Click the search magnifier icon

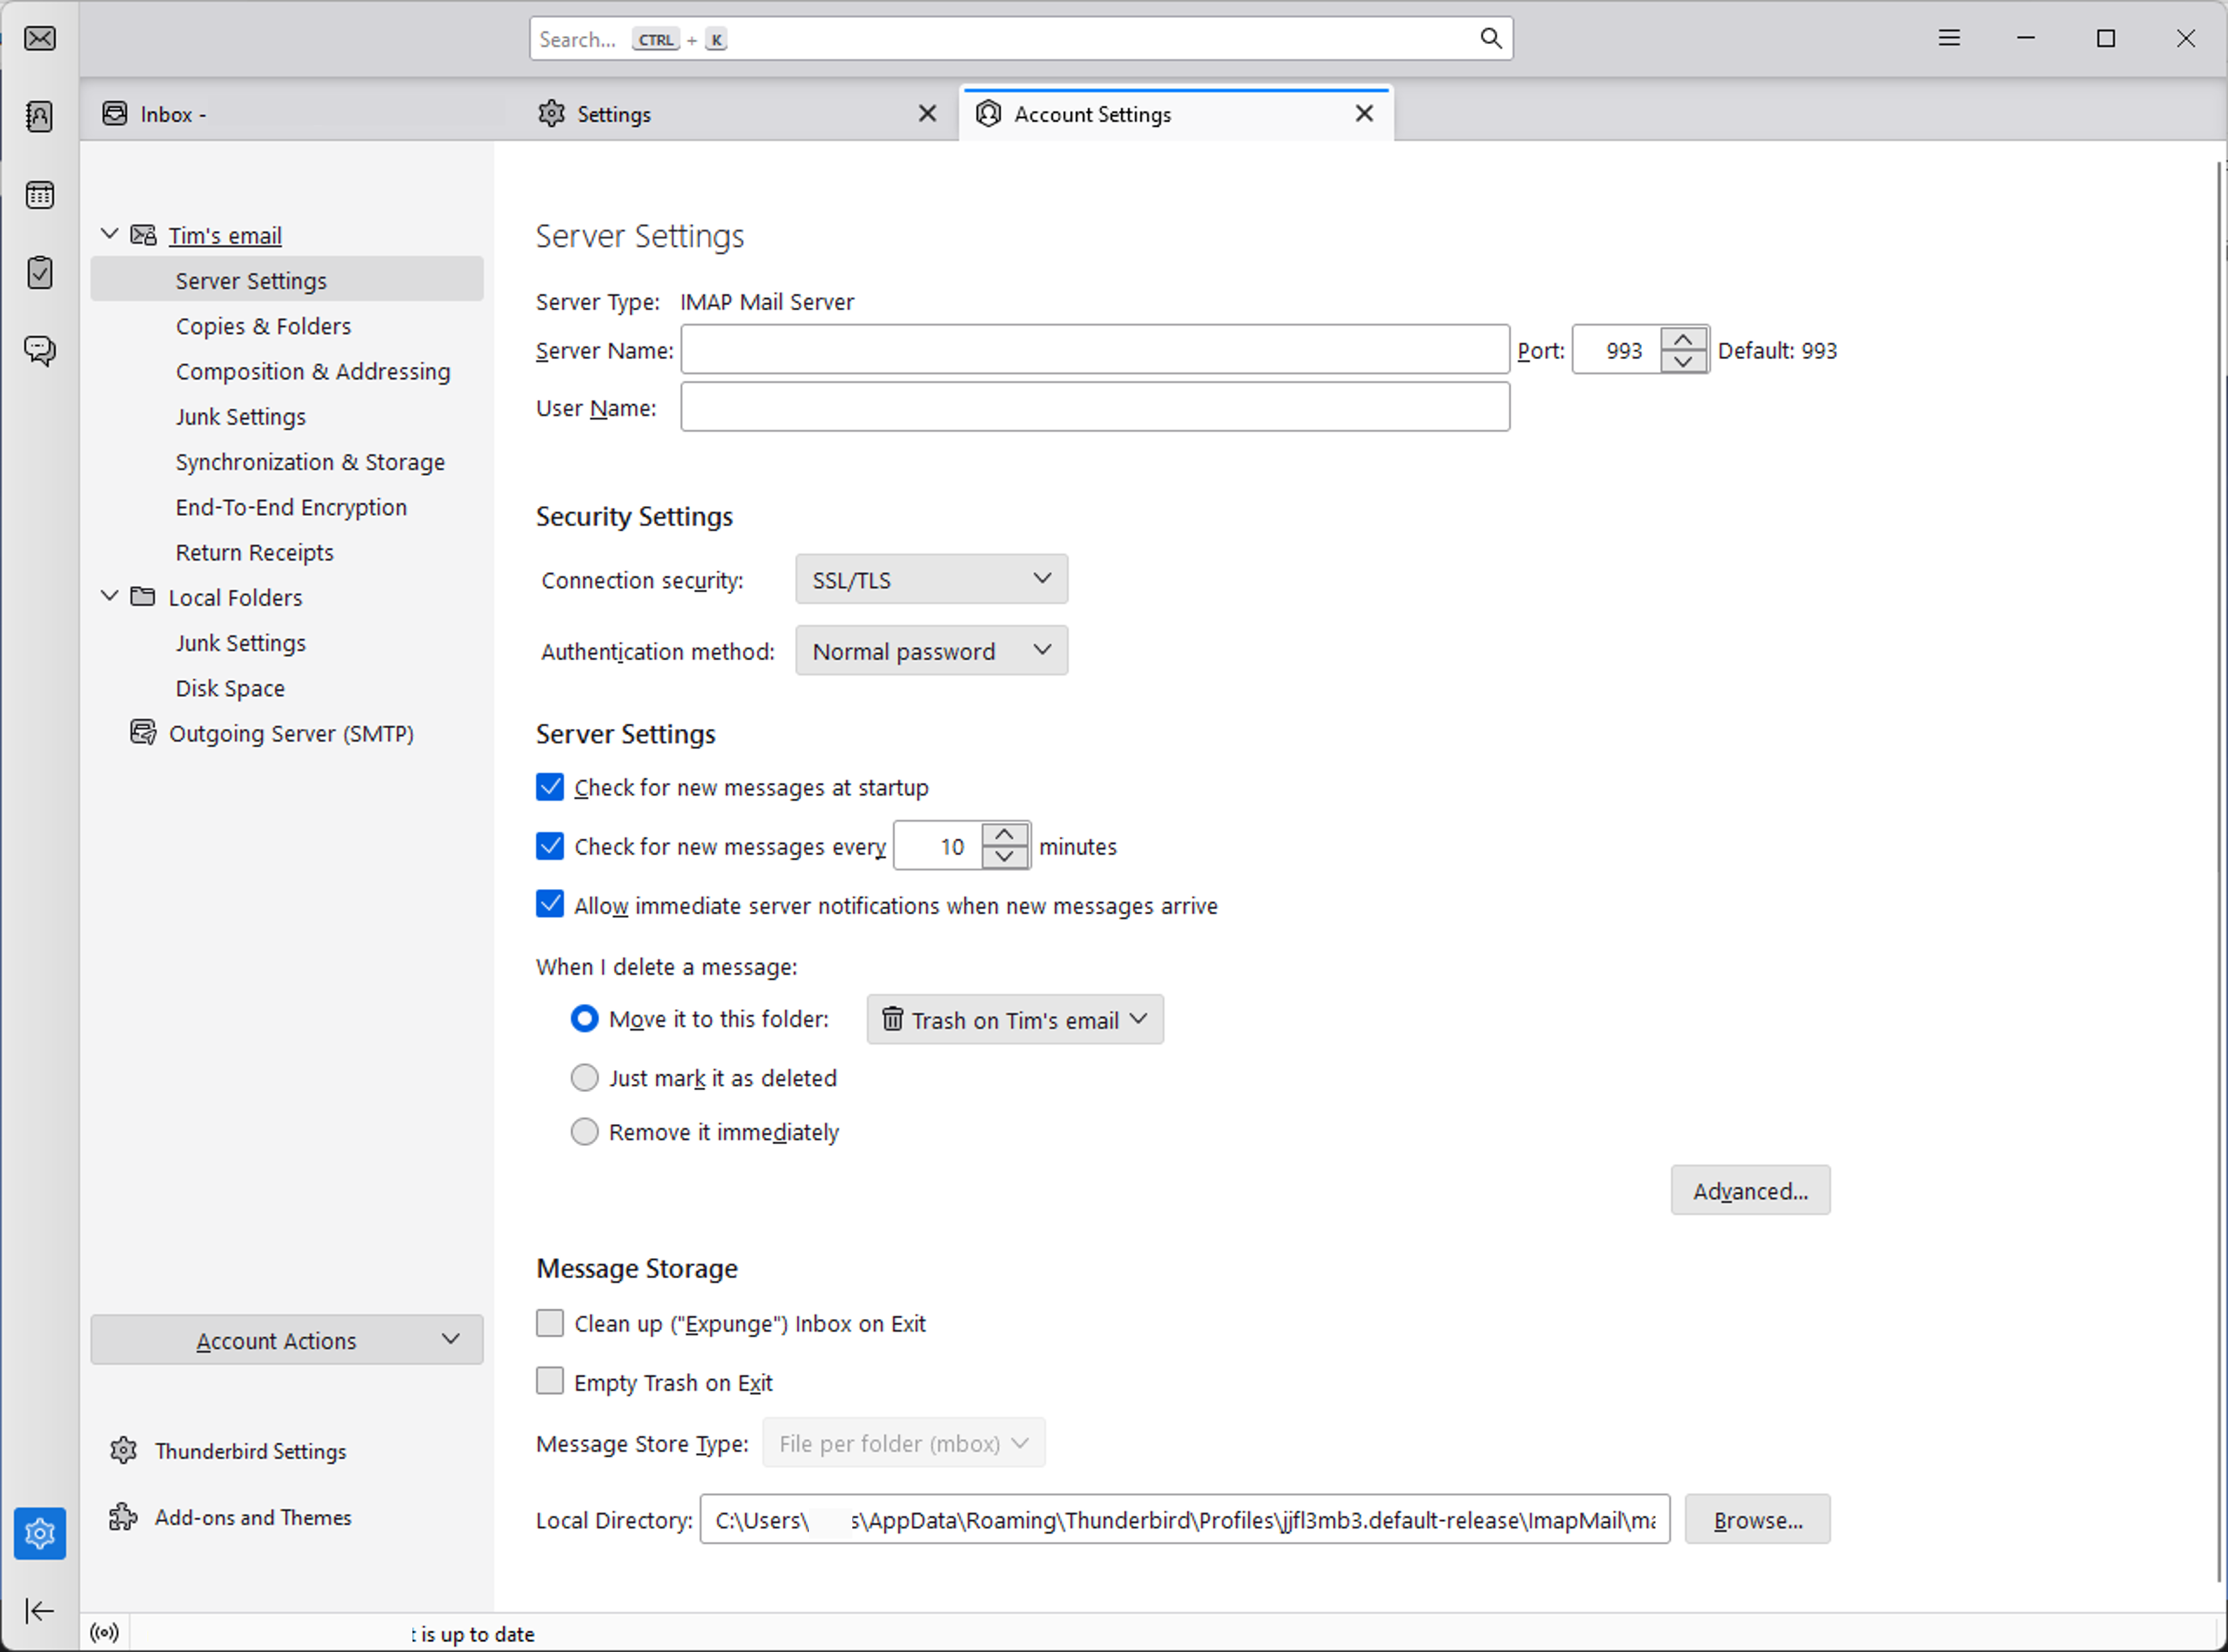pos(1490,38)
